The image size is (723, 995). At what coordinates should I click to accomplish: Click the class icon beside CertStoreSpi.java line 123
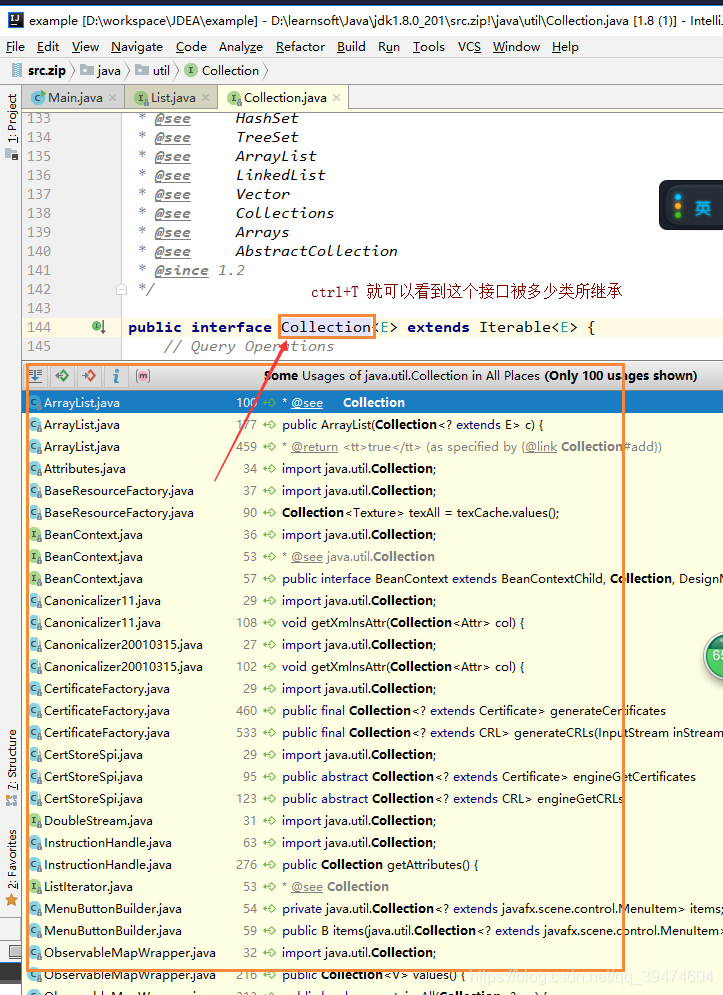tap(36, 798)
